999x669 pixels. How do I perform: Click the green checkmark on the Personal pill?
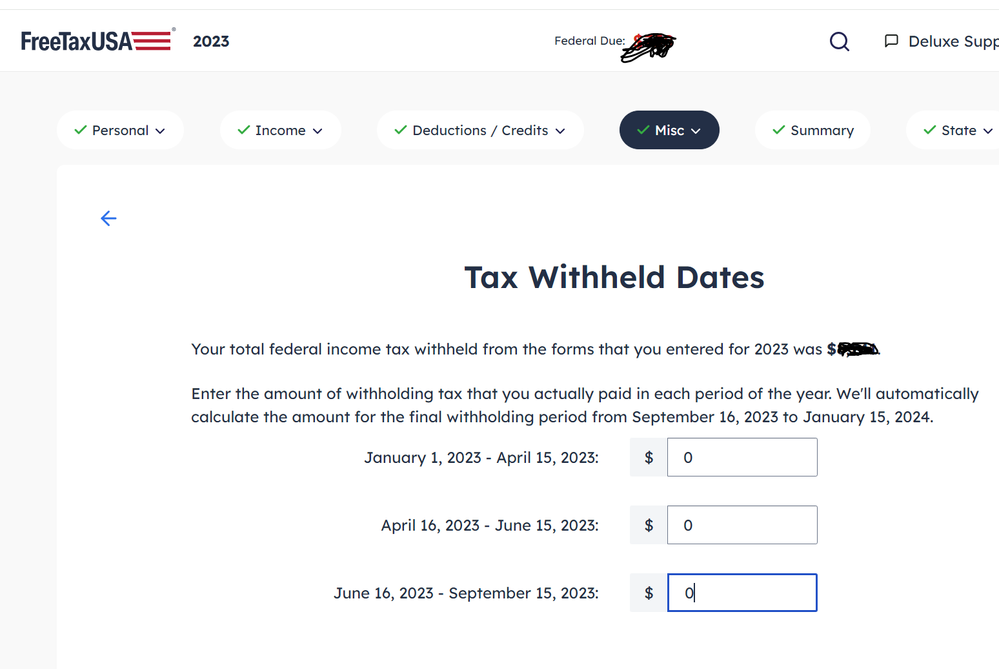(x=81, y=130)
